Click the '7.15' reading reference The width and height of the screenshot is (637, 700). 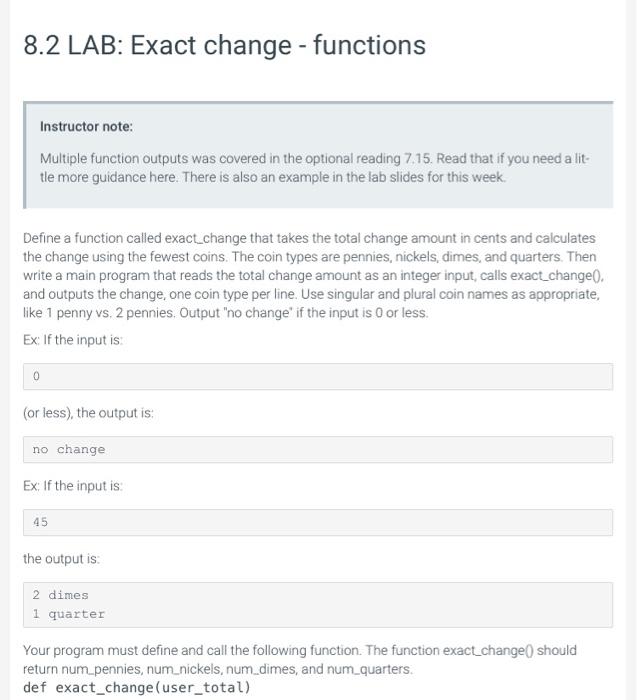click(418, 158)
